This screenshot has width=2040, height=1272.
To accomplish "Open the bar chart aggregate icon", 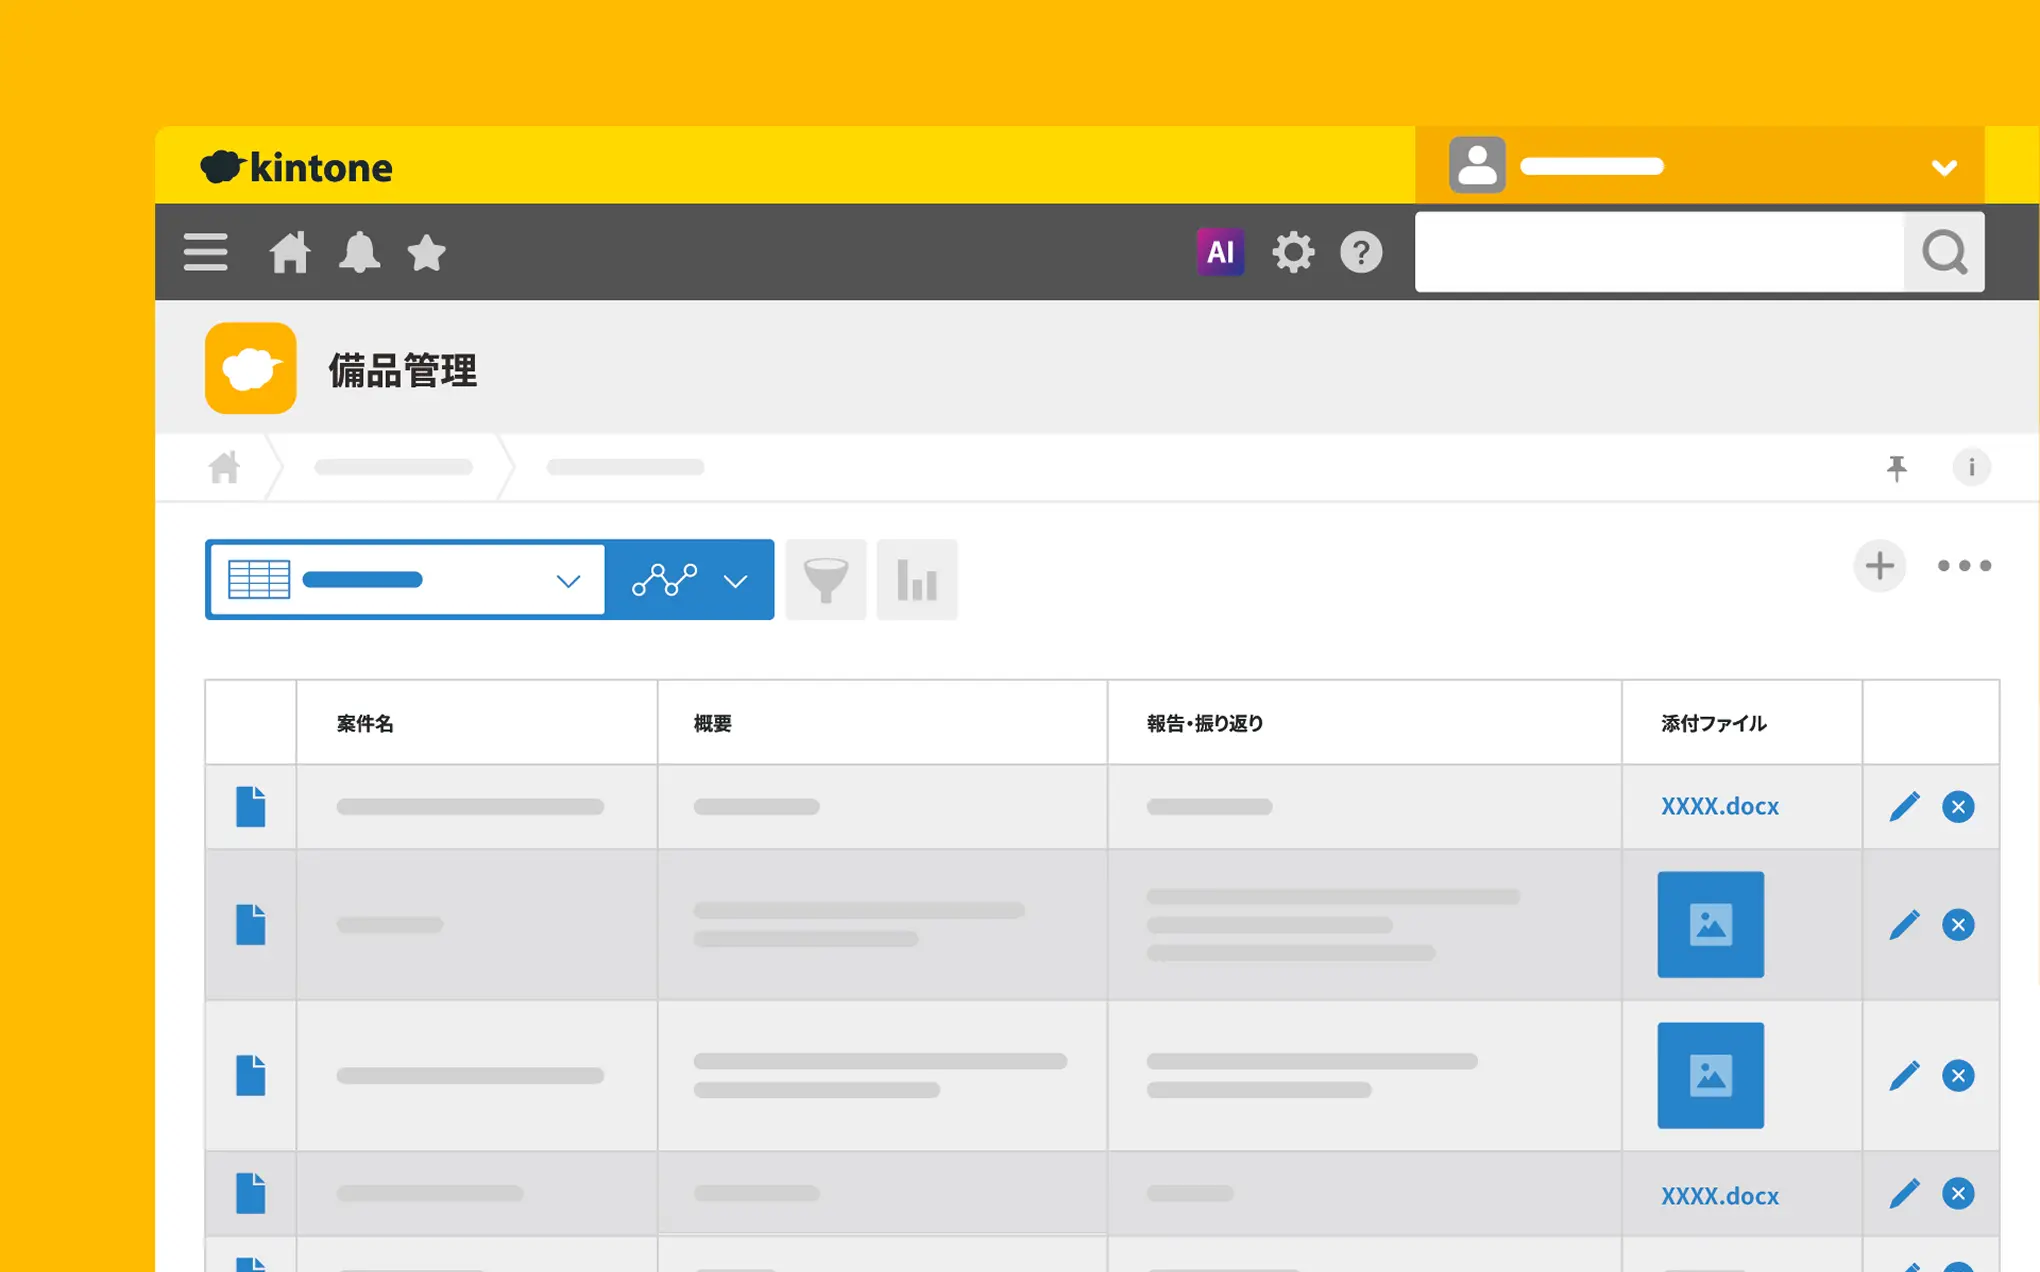I will pos(916,580).
